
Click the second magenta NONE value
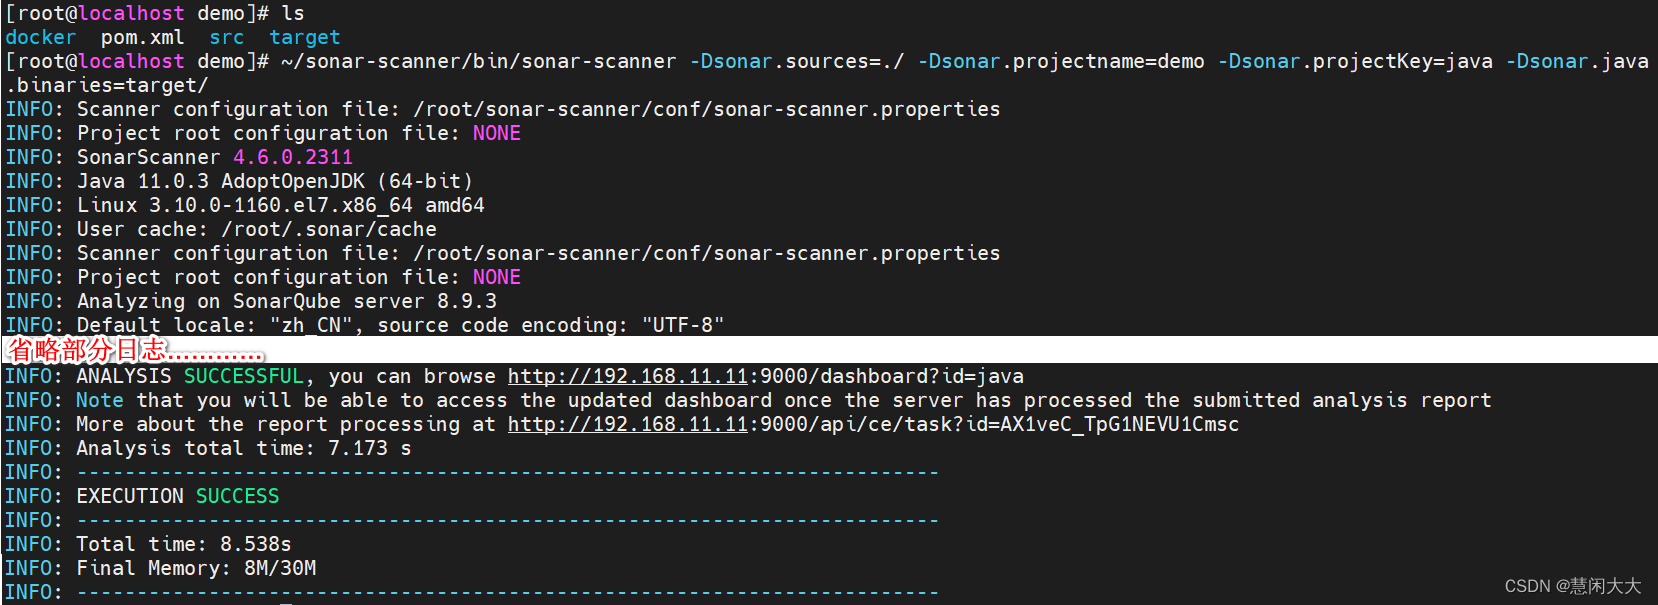[496, 278]
